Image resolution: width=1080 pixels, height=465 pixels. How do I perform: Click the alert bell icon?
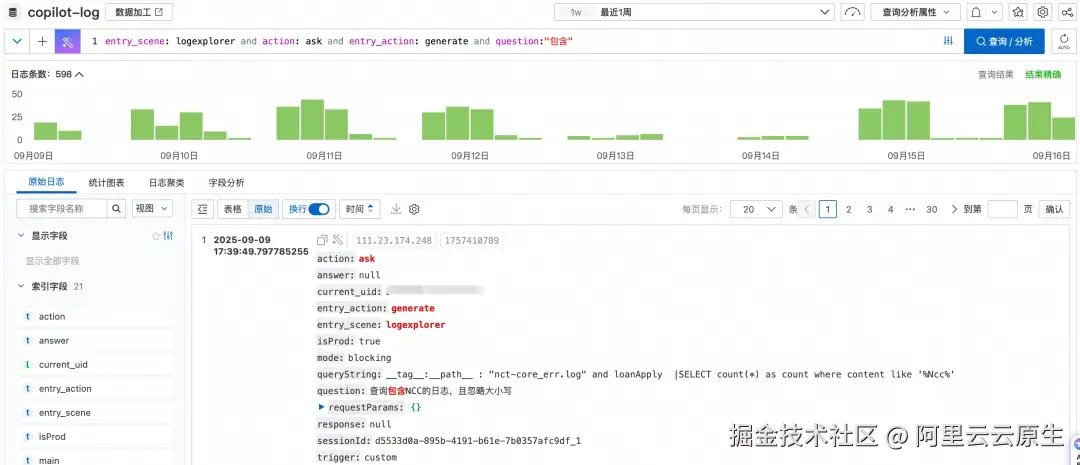click(x=976, y=12)
